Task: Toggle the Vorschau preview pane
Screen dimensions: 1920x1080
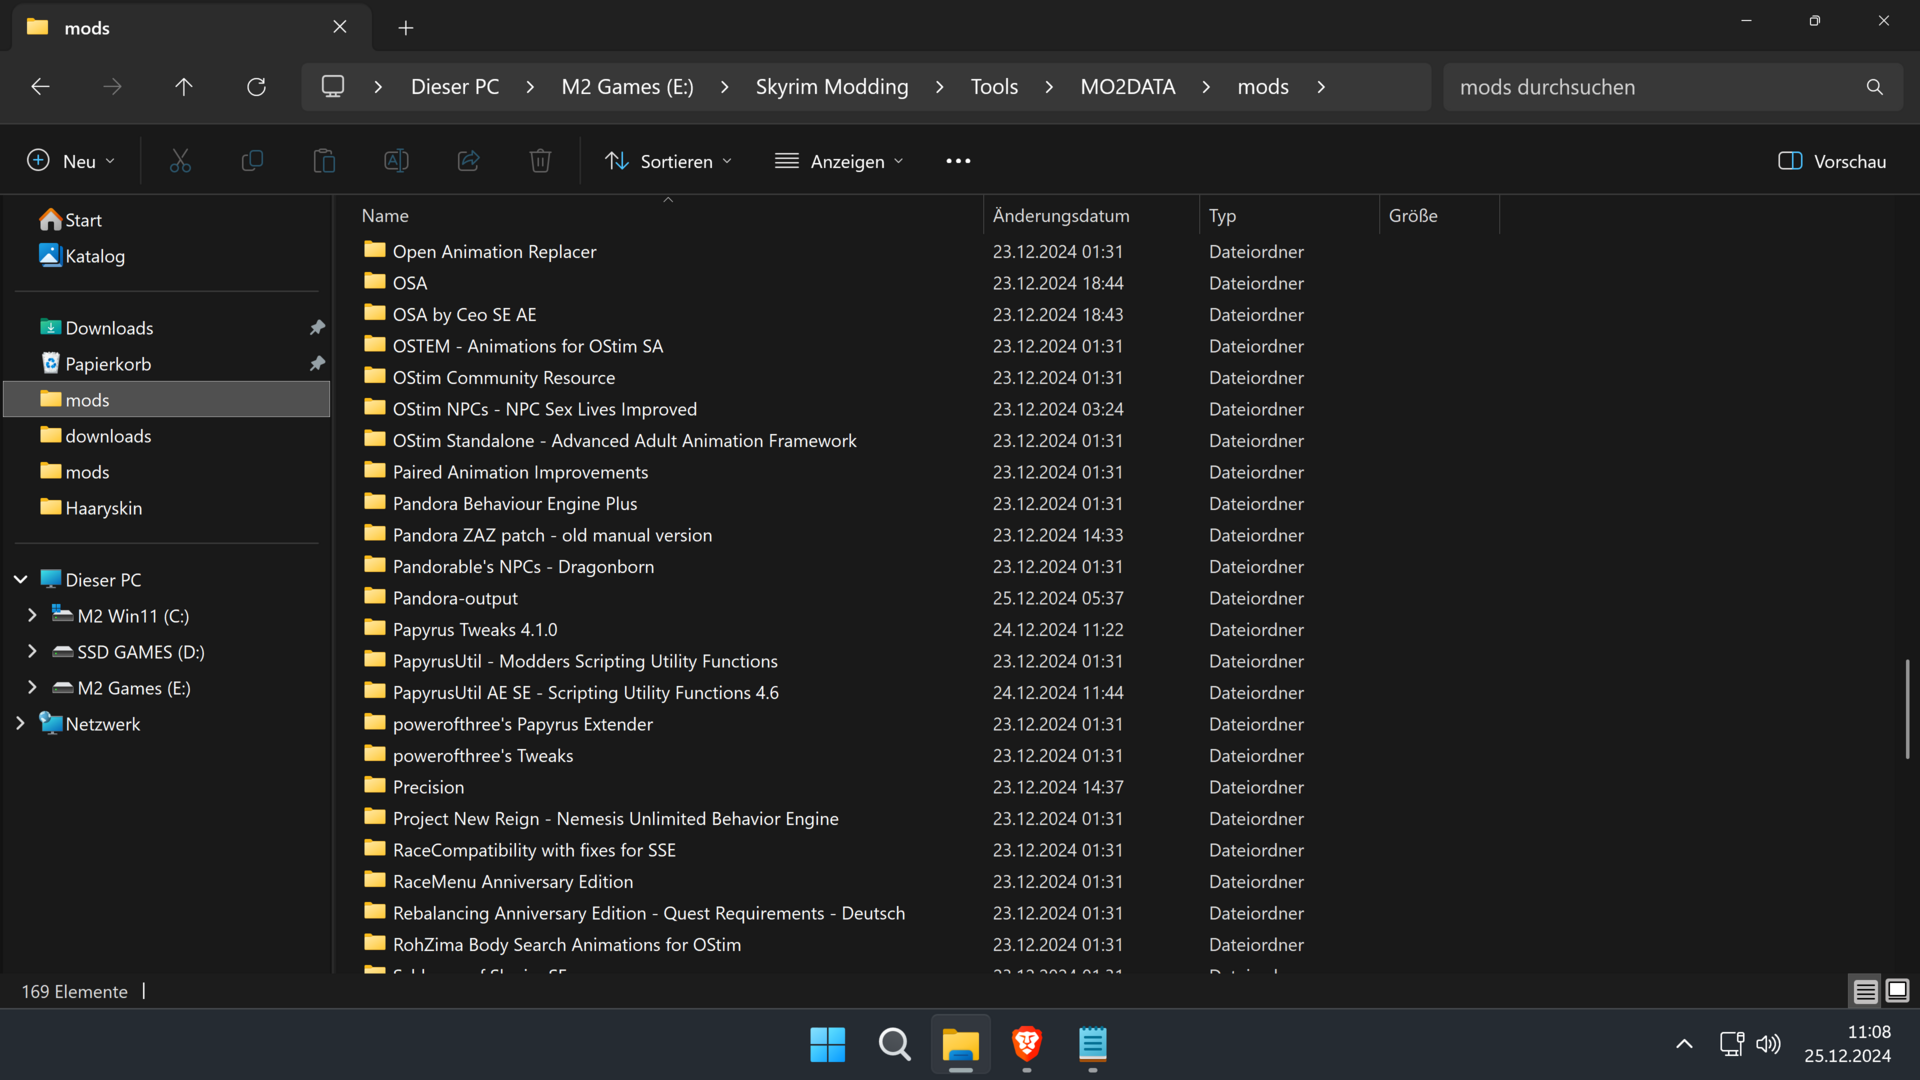Action: click(x=1832, y=161)
